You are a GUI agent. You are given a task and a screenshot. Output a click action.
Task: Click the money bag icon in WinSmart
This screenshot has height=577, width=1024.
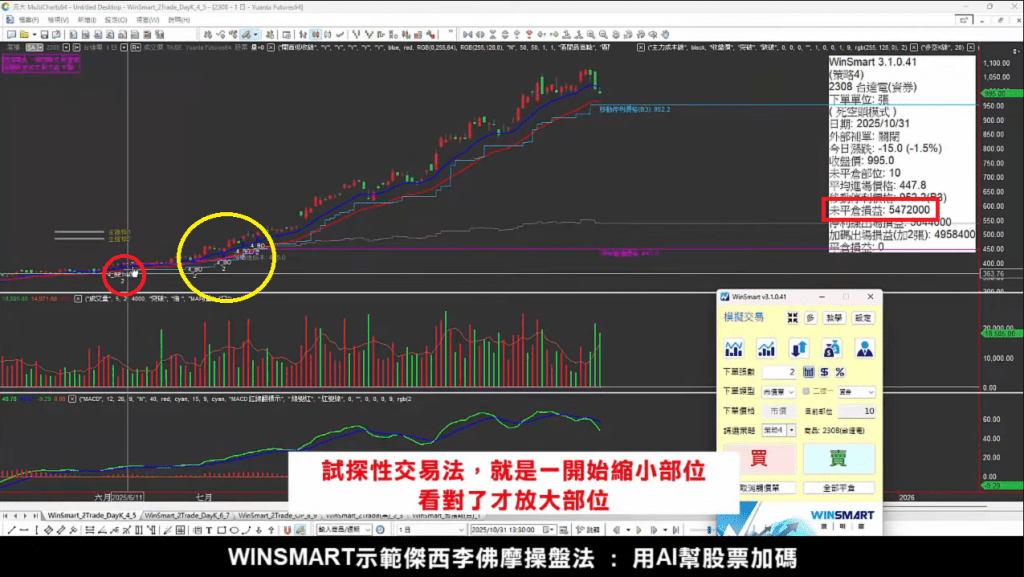pos(831,348)
